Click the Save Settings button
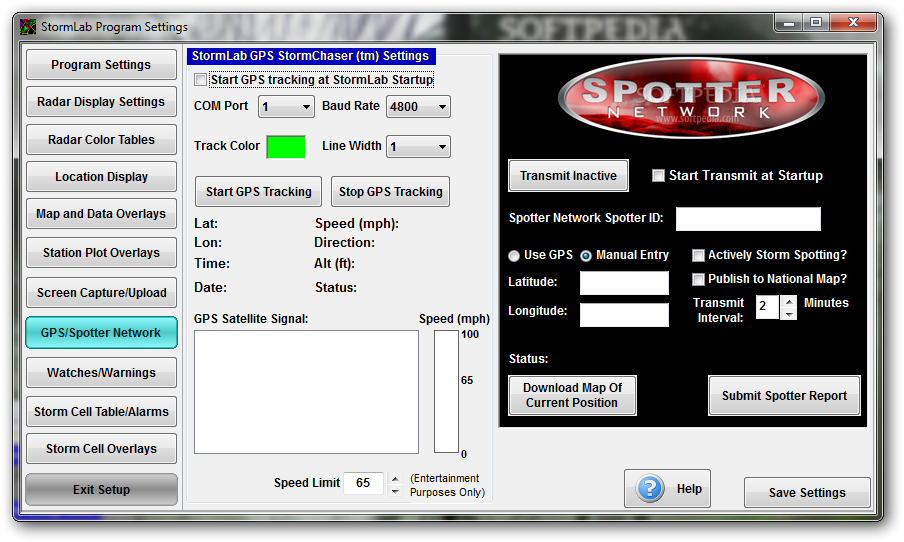 click(807, 492)
